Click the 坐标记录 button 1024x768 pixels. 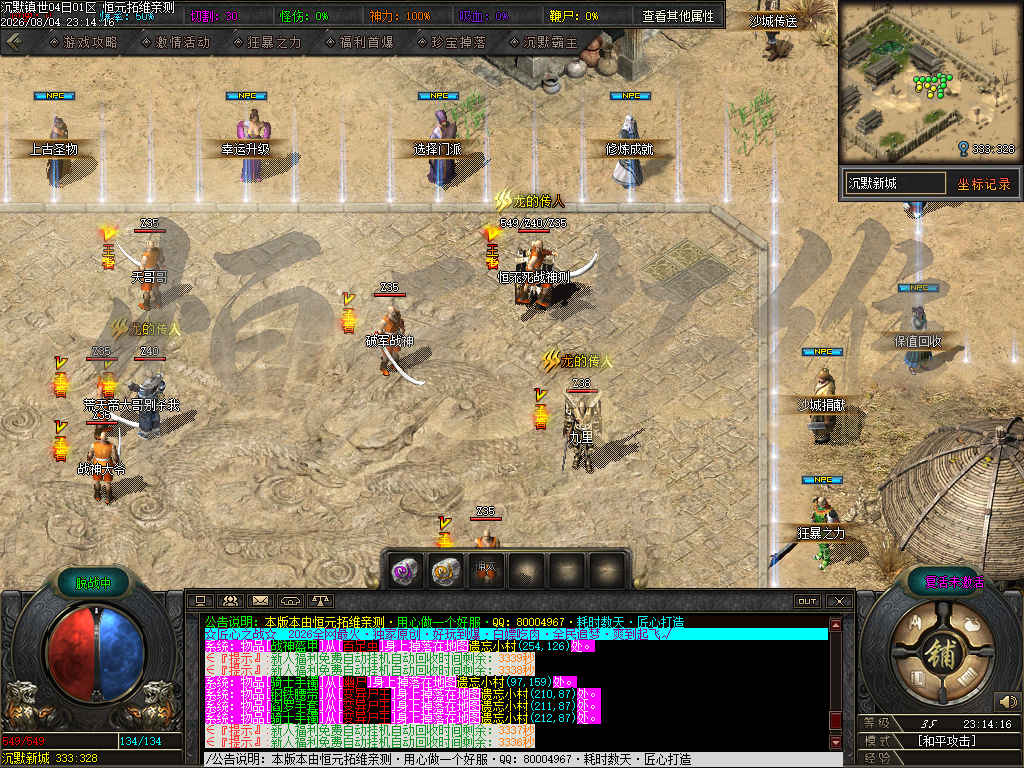point(984,184)
